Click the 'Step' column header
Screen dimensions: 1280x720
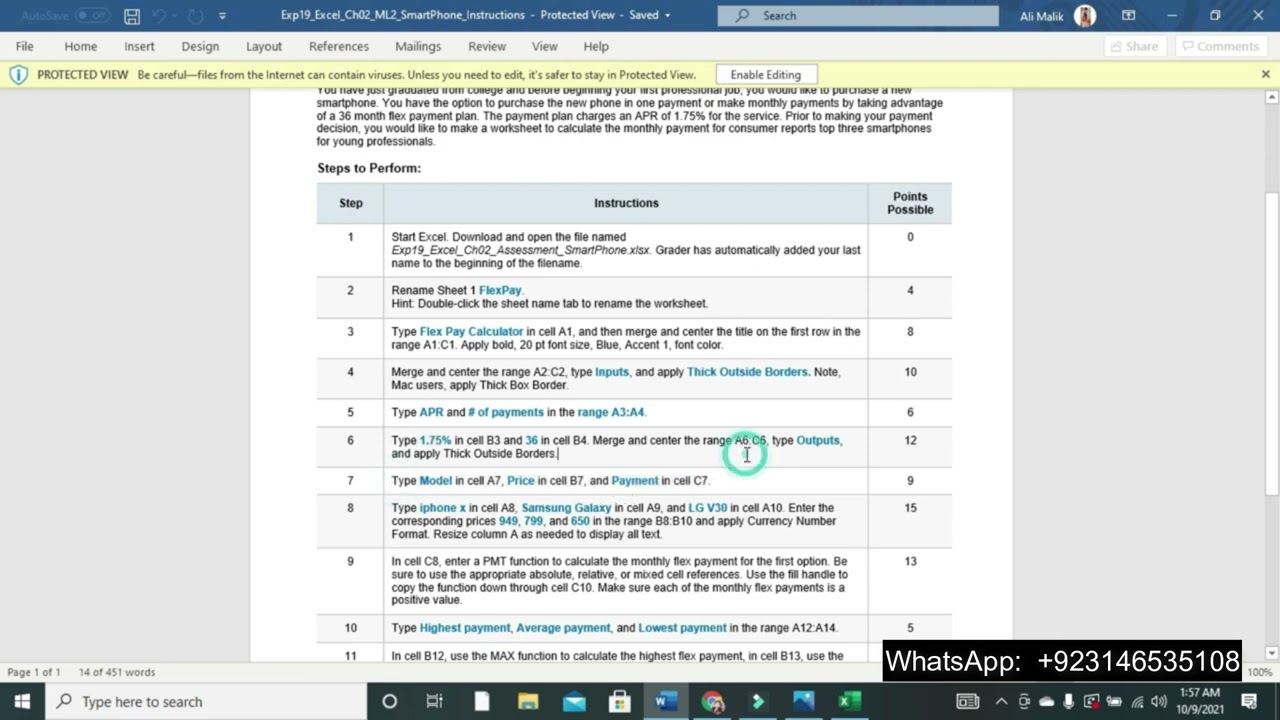(350, 203)
